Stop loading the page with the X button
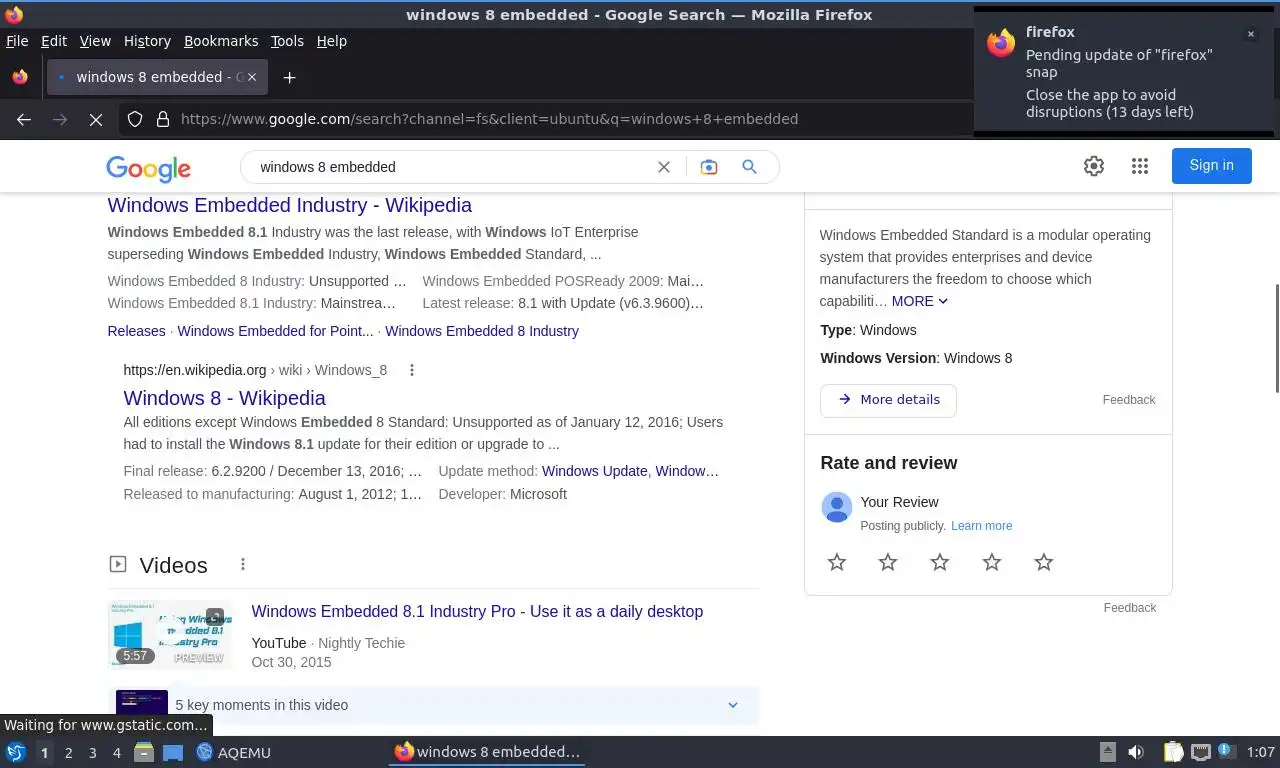 (96, 119)
